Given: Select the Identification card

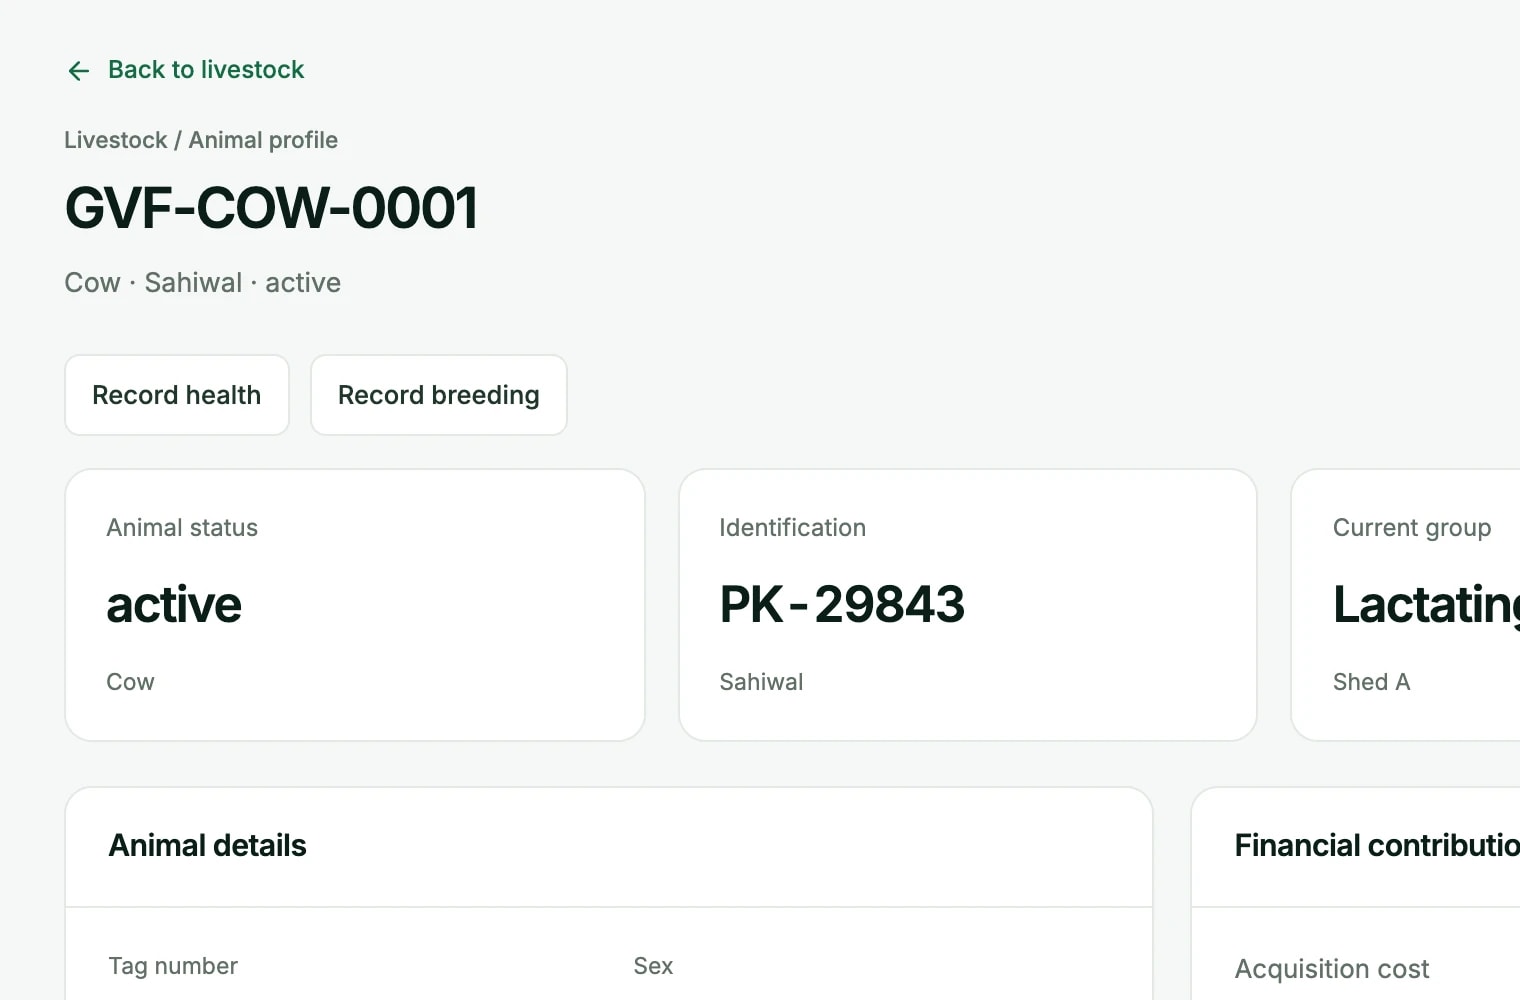Looking at the screenshot, I should coord(968,605).
